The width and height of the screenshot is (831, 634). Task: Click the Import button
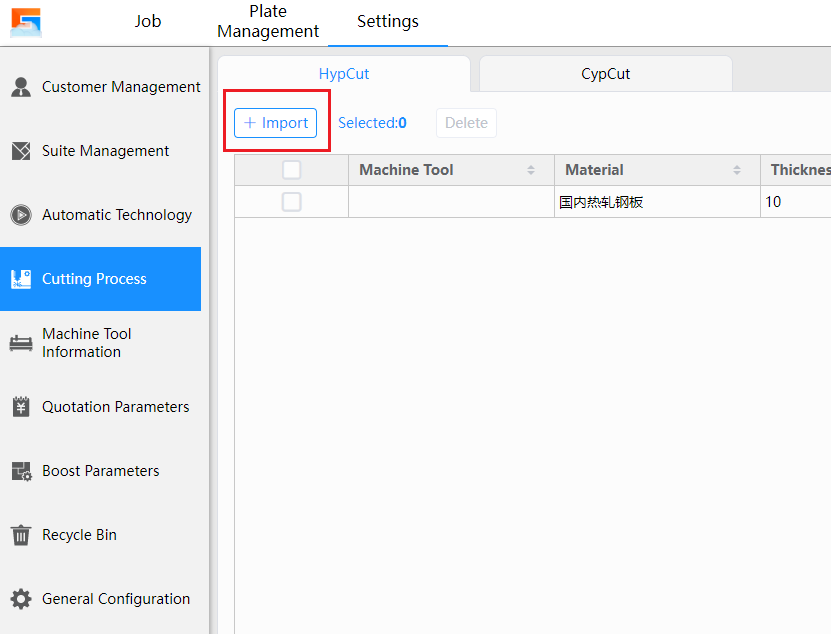[x=276, y=123]
